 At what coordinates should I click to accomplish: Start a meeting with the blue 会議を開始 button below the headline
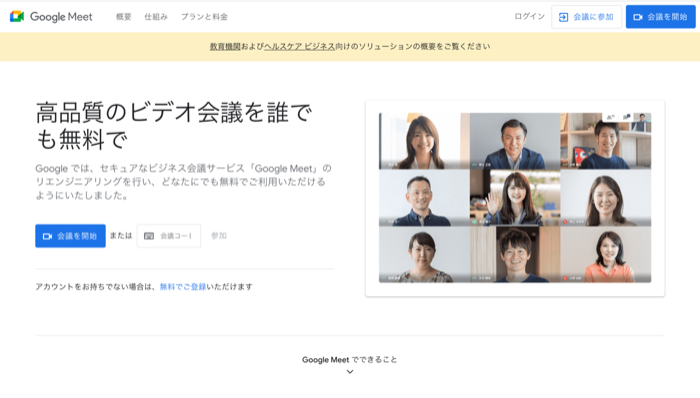[71, 236]
